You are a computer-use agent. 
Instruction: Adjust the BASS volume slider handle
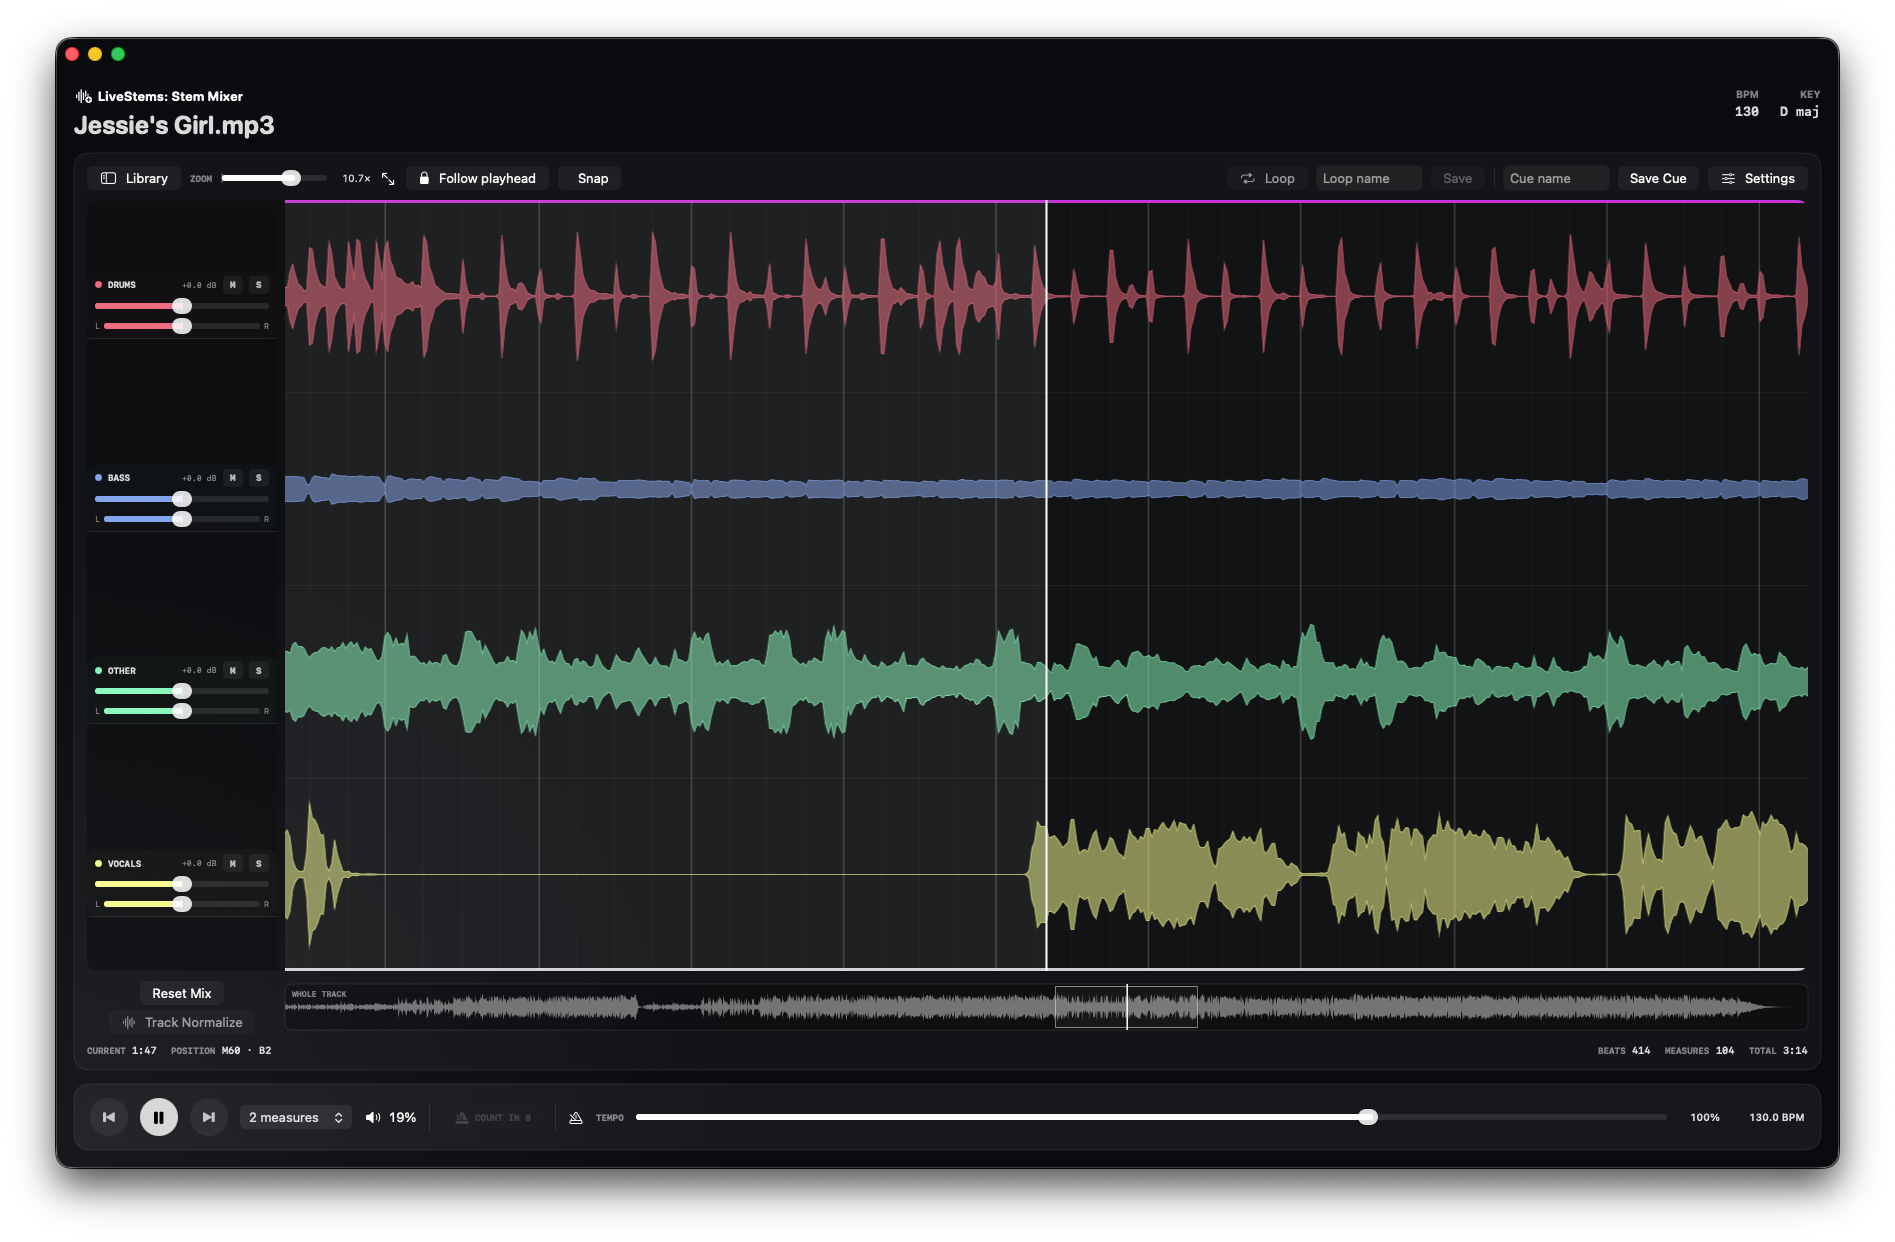tap(182, 499)
